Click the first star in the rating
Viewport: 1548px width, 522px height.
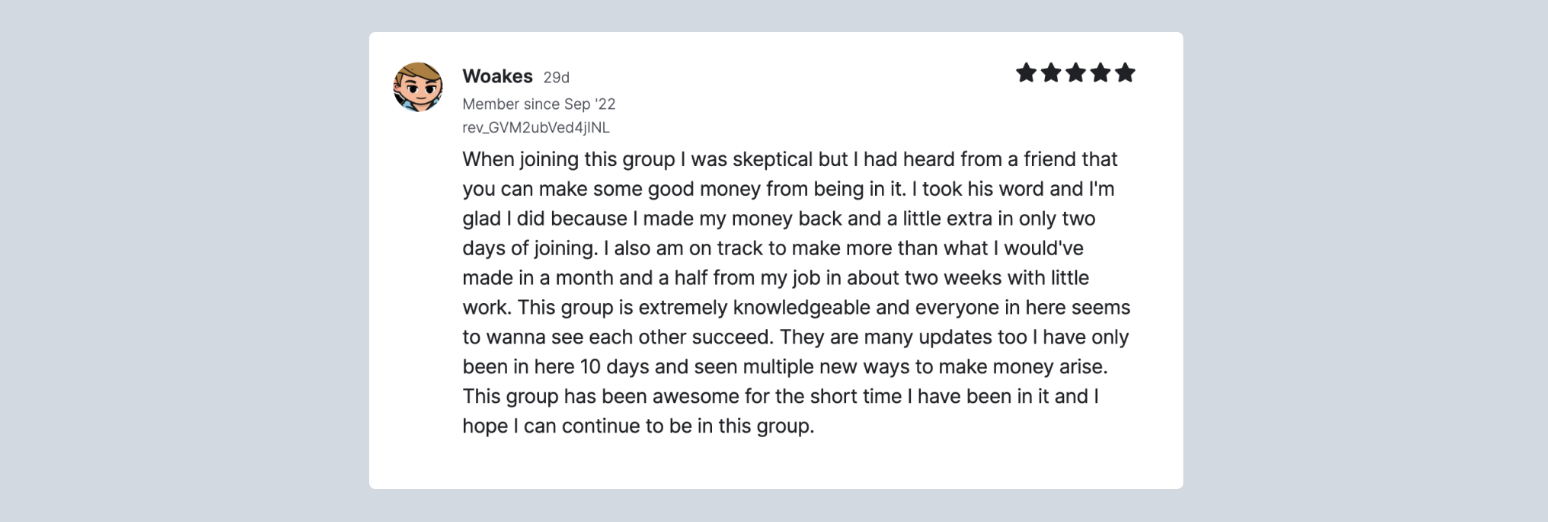(x=1026, y=72)
